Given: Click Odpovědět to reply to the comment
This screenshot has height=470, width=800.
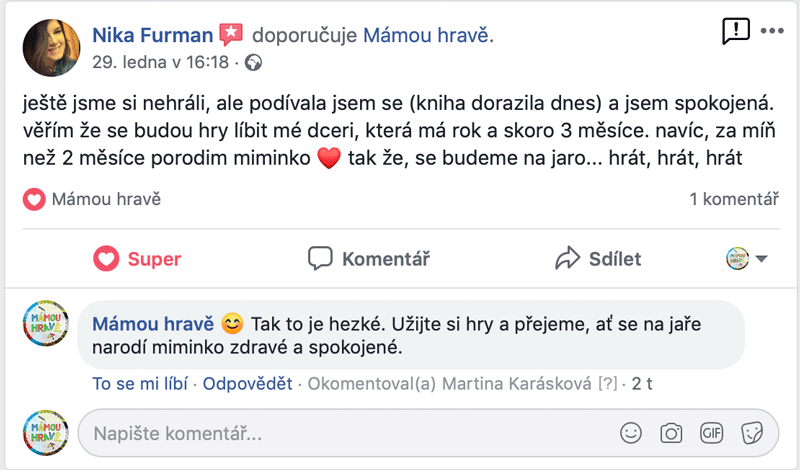Looking at the screenshot, I should [x=247, y=383].
